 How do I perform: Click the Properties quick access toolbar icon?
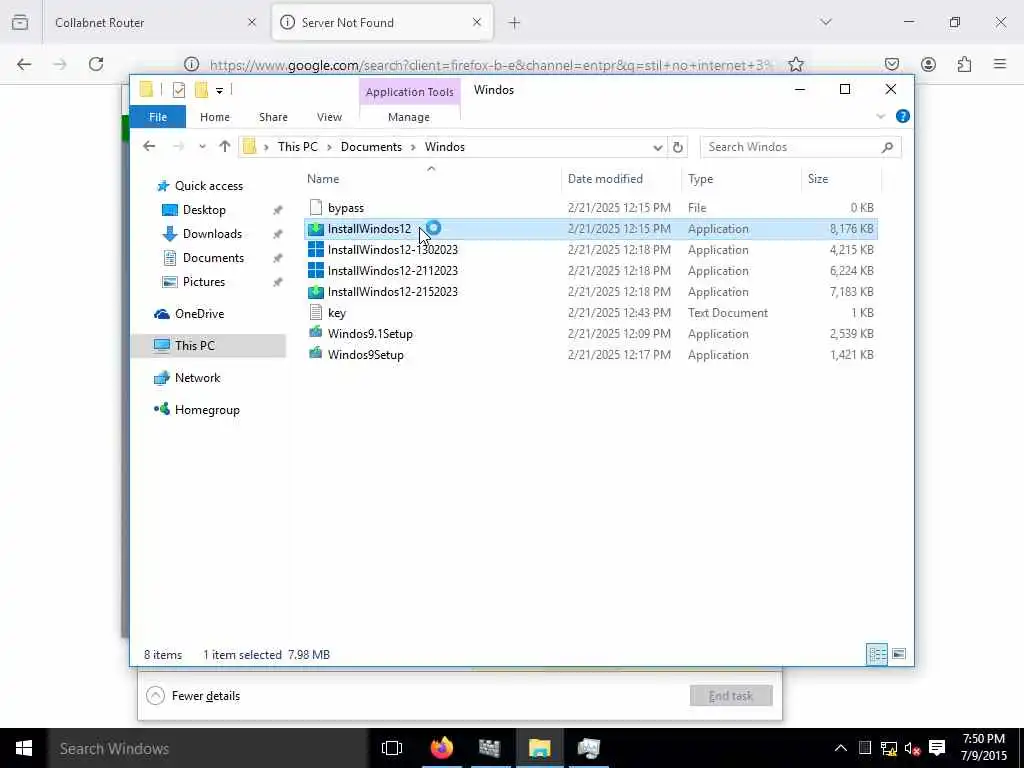tap(178, 90)
